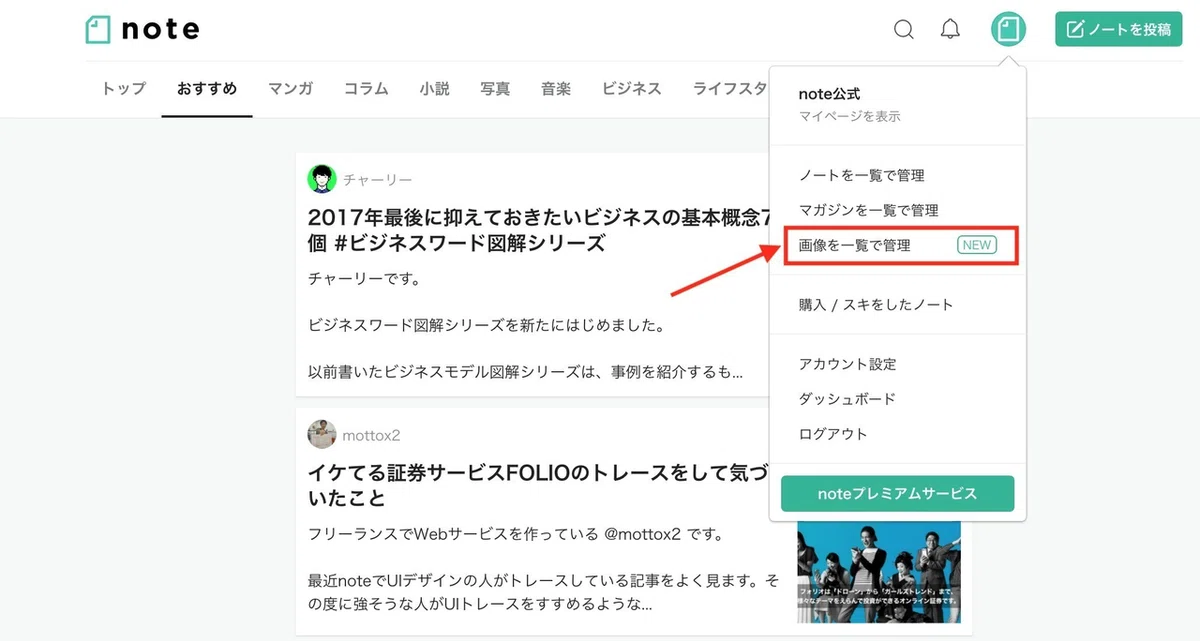The width and height of the screenshot is (1200, 641).
Task: Switch to the トップ tab
Action: pyautogui.click(x=124, y=88)
